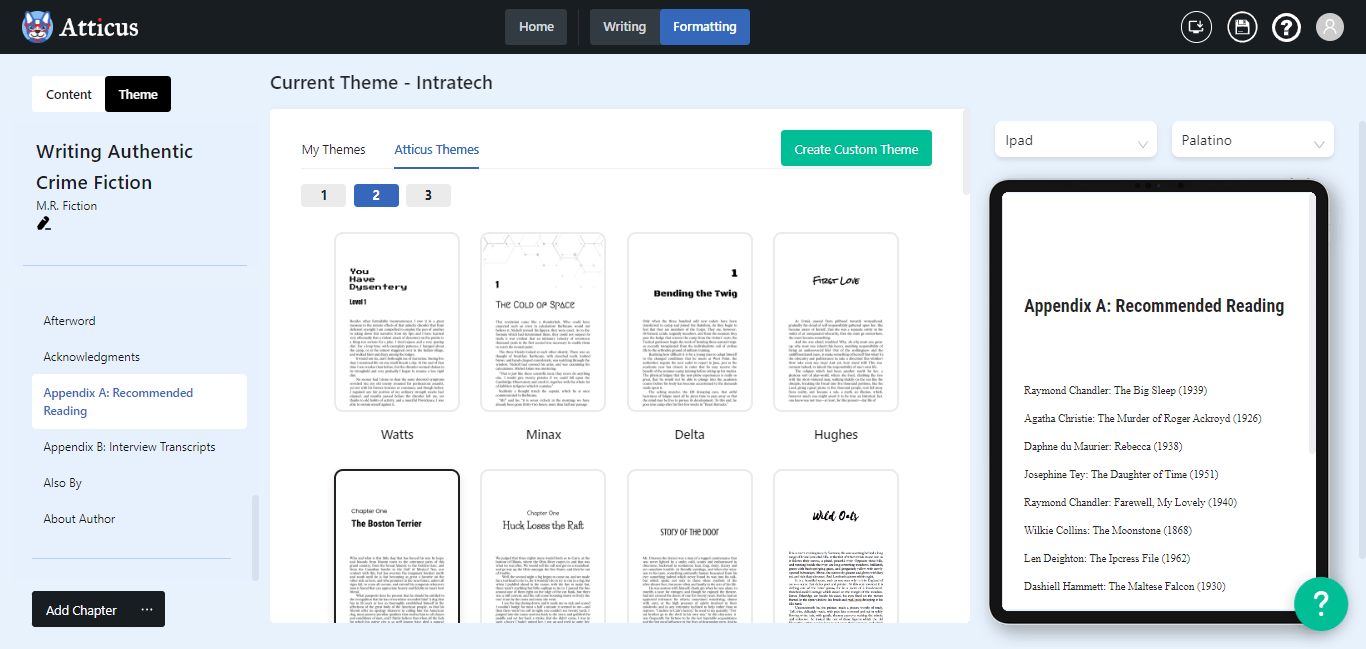This screenshot has height=649, width=1366.
Task: Select the Watts theme thumbnail
Action: pyautogui.click(x=397, y=322)
